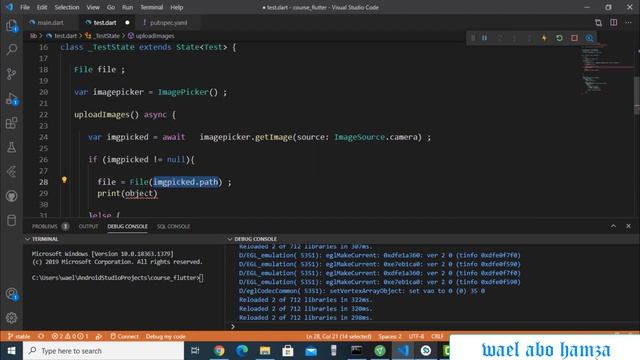Viewport: 640px width, 360px height.
Task: Open the Terminal menu
Action: click(x=151, y=7)
